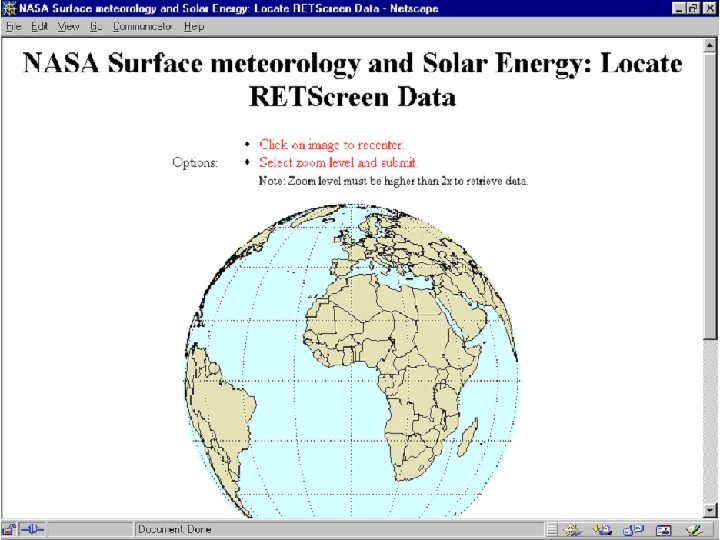
Task: Maximize the Netscape window
Action: click(x=693, y=8)
